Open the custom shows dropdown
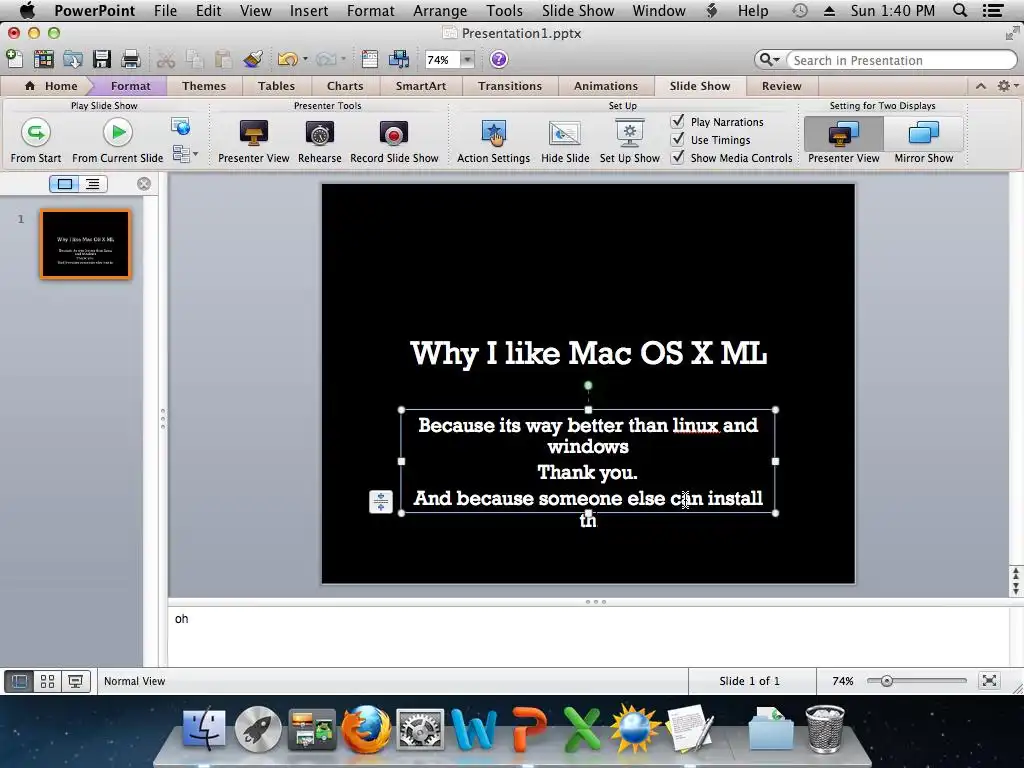Image resolution: width=1024 pixels, height=768 pixels. (184, 154)
